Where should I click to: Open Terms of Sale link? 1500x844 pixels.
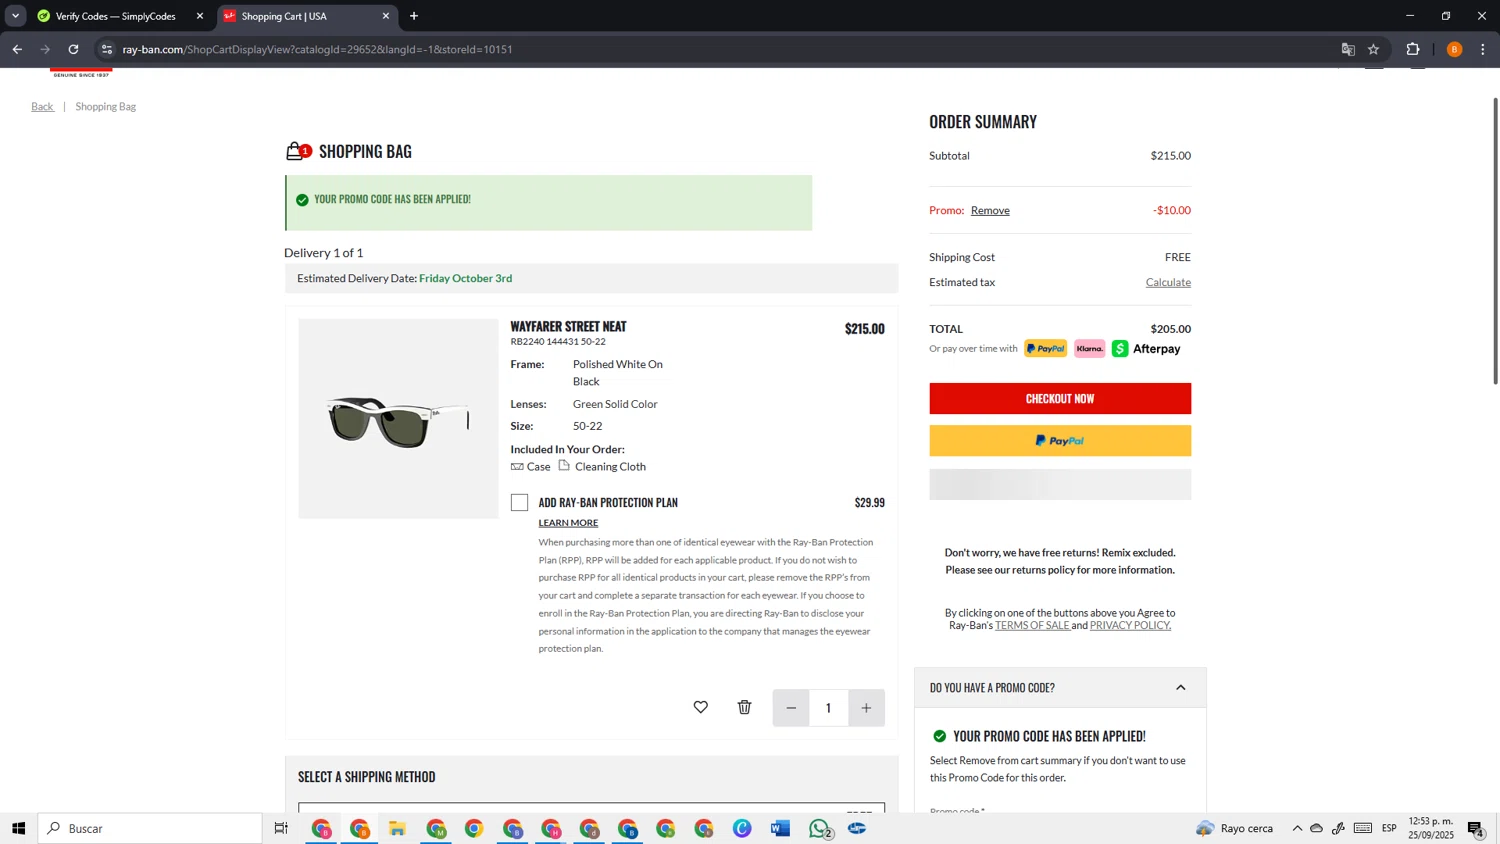(1032, 625)
